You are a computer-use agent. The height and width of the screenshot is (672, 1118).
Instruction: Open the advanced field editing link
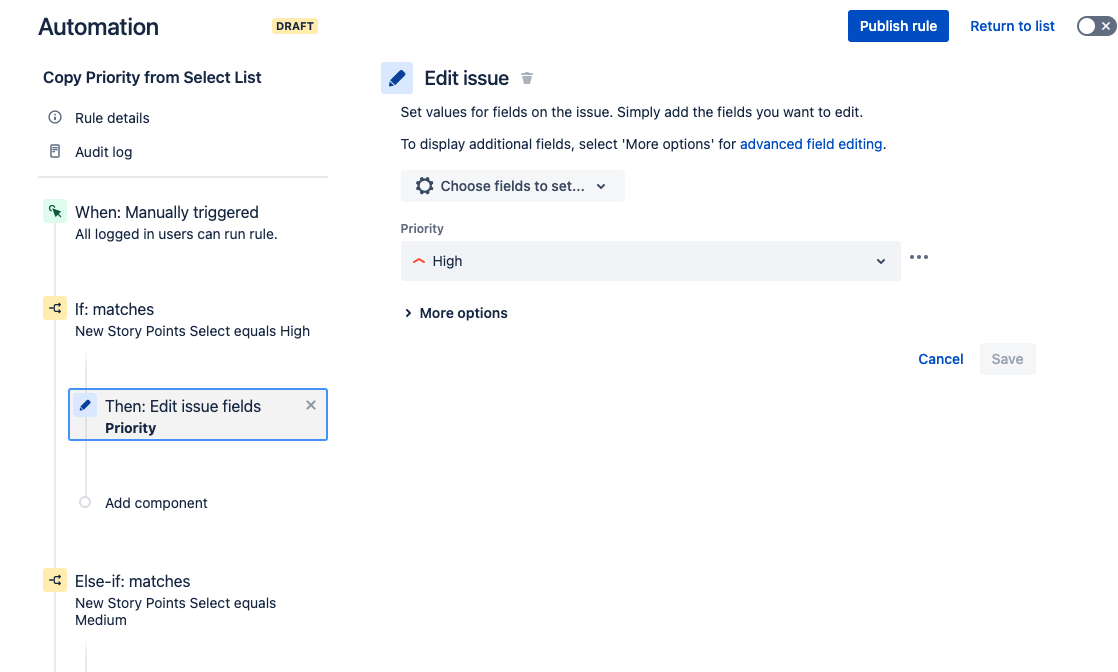point(810,143)
